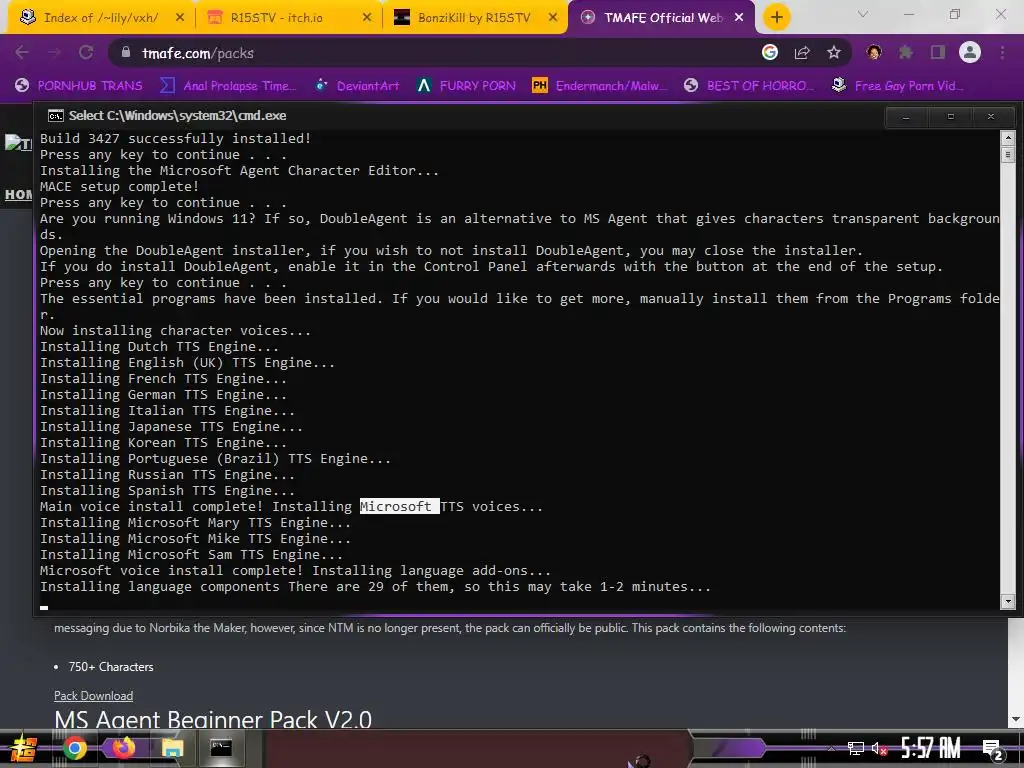Go forward to the next page

[x=54, y=53]
